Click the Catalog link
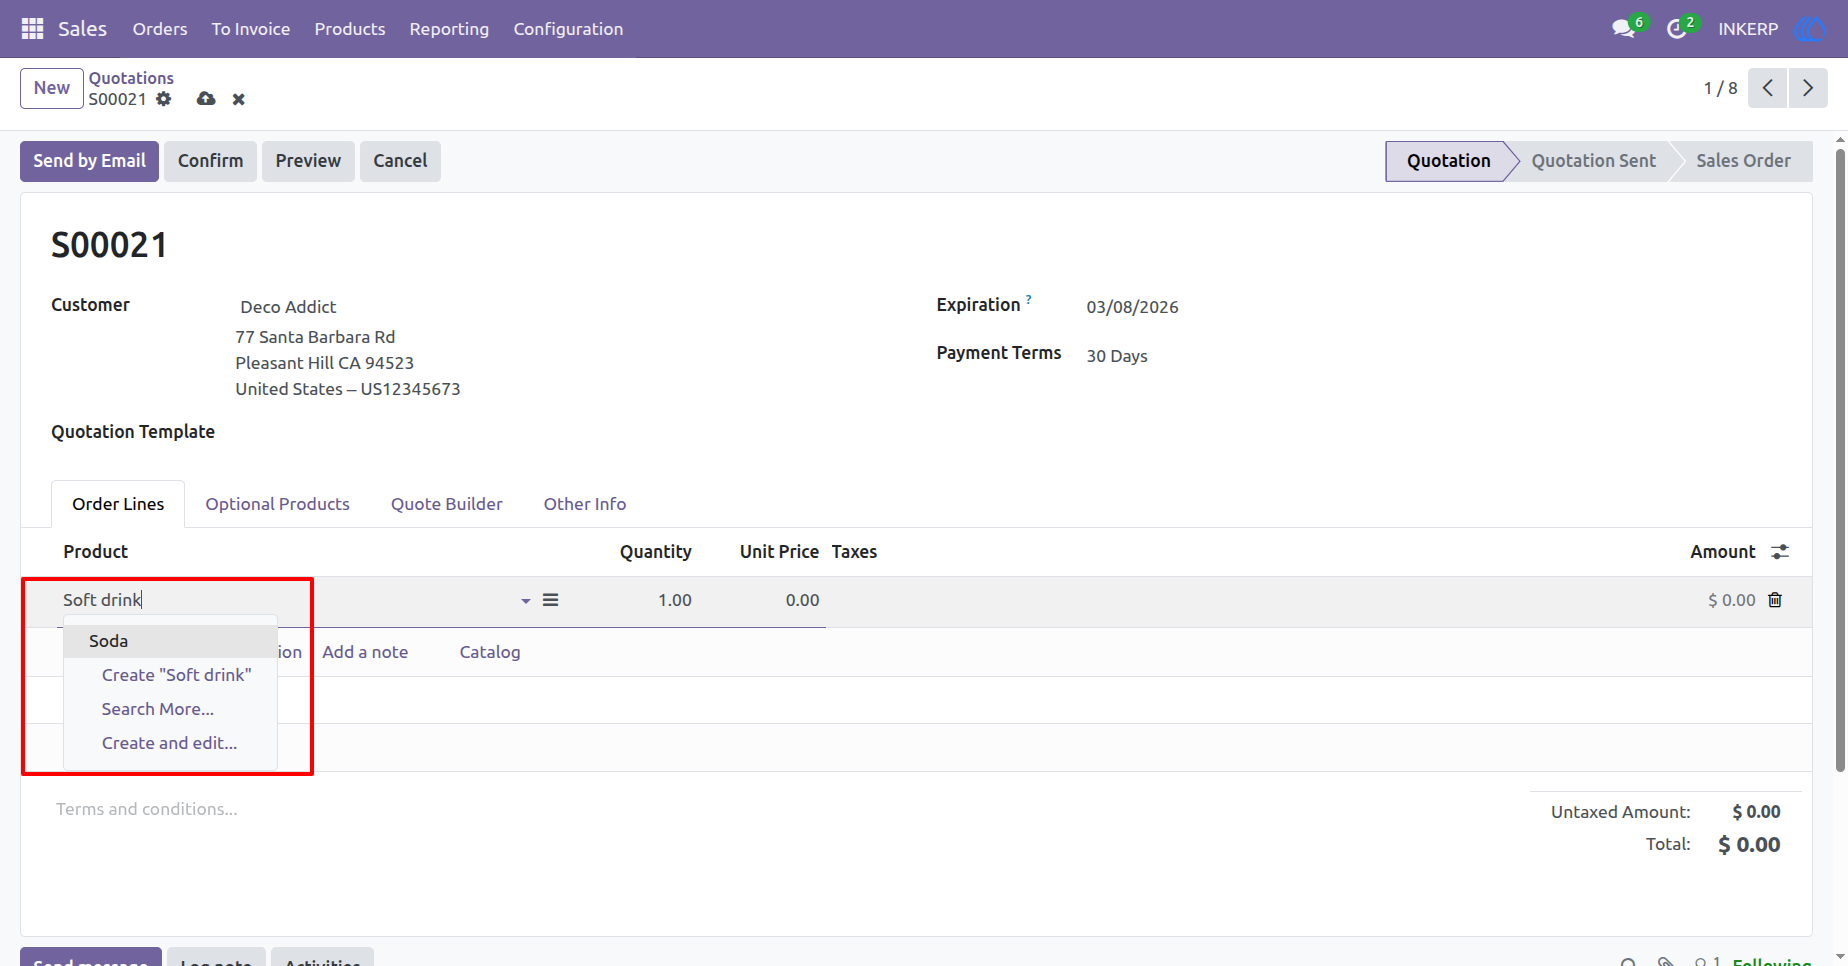This screenshot has height=966, width=1848. pos(490,652)
